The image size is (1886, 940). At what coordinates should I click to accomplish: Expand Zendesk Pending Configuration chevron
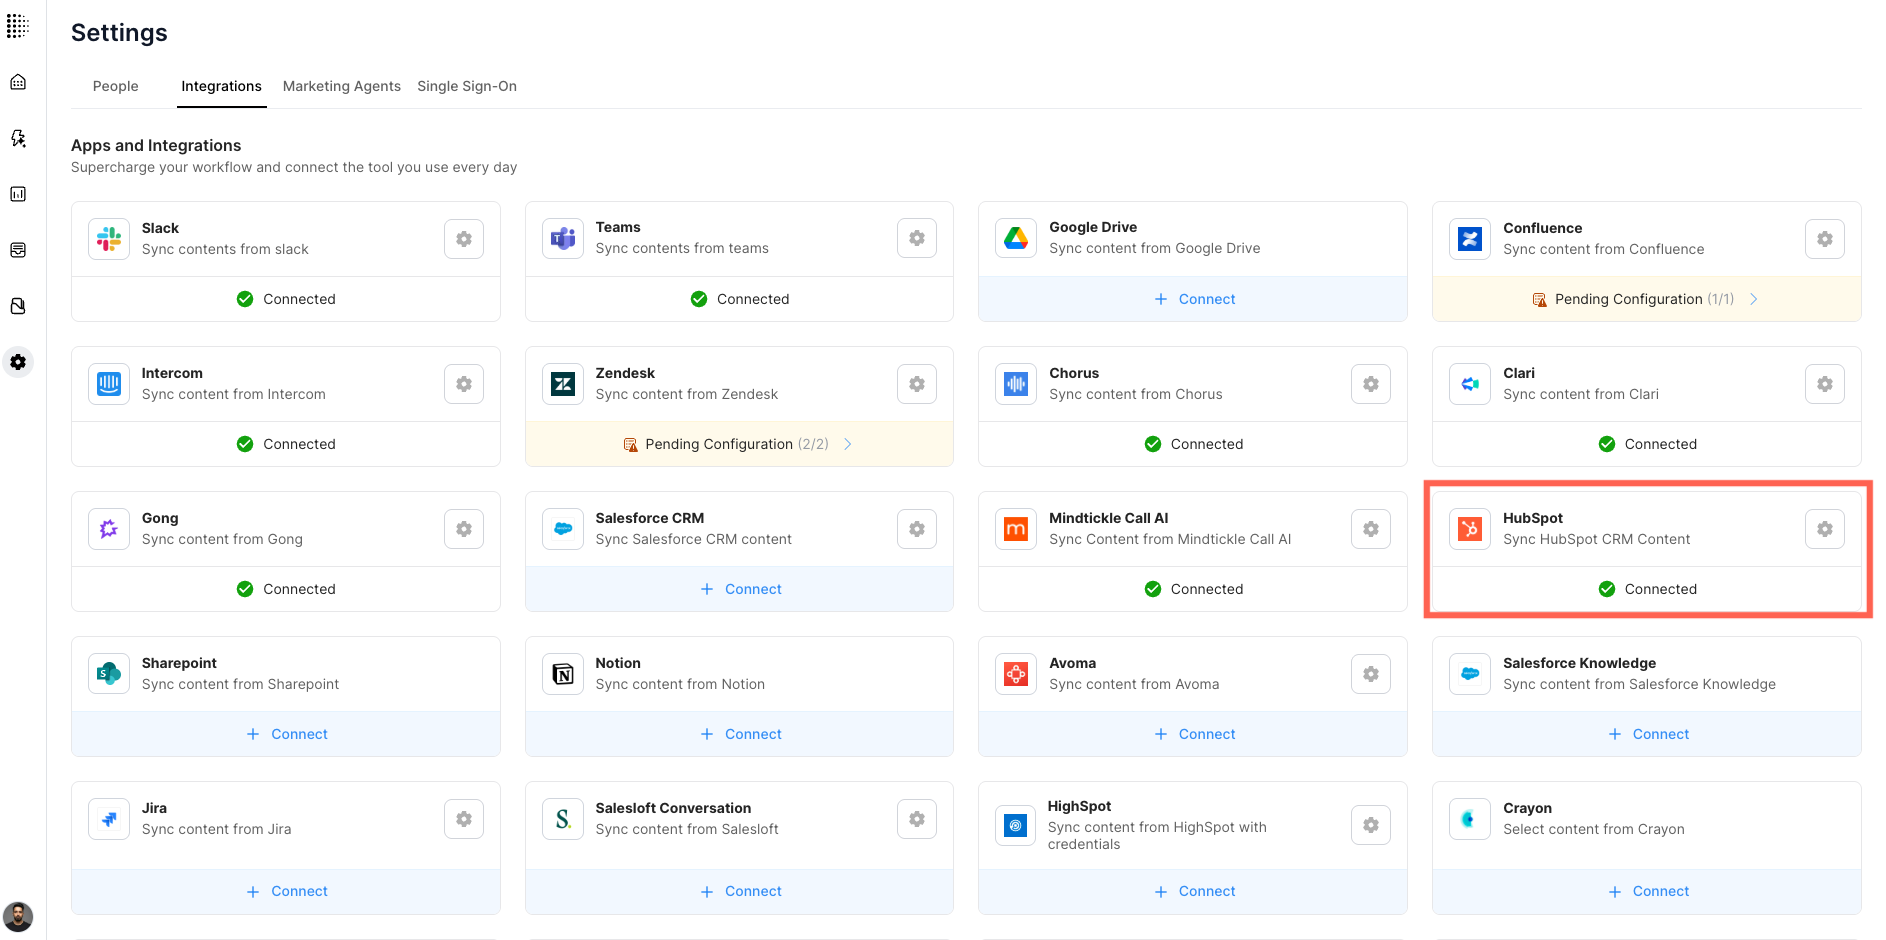848,444
